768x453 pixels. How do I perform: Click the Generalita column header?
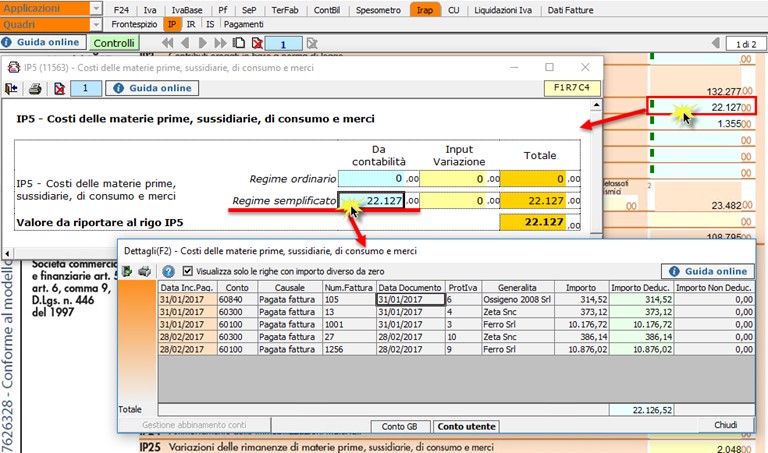click(x=517, y=287)
